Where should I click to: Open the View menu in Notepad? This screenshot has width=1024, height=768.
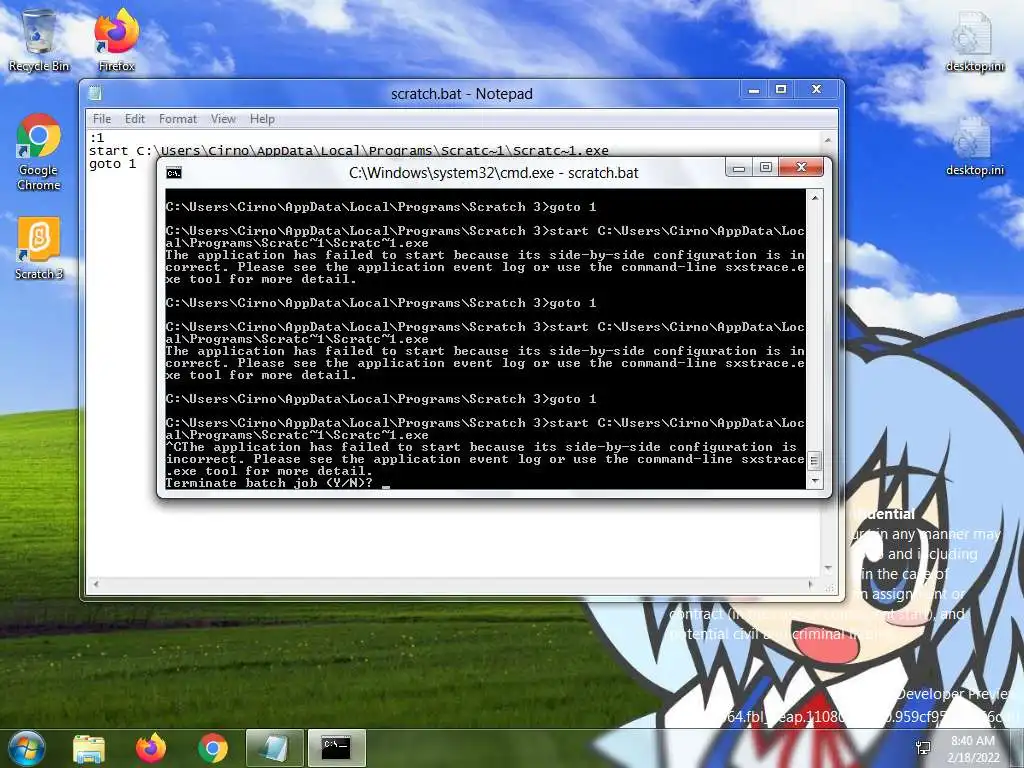[x=223, y=119]
